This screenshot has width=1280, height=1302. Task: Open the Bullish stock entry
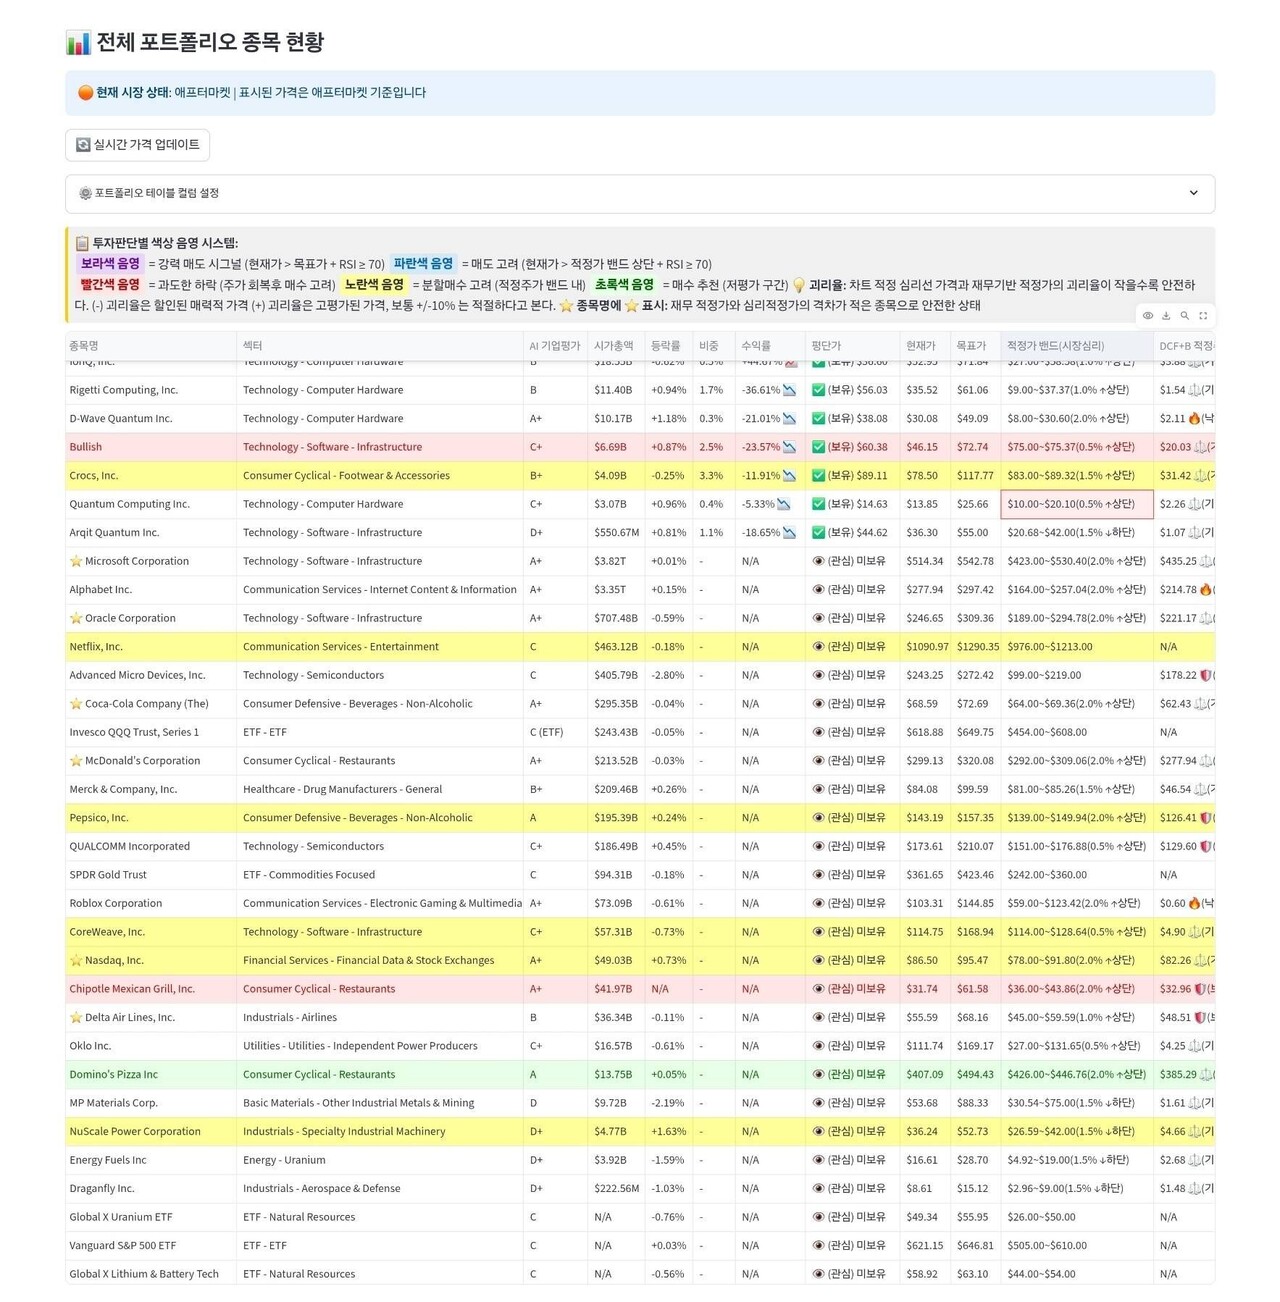(x=85, y=446)
